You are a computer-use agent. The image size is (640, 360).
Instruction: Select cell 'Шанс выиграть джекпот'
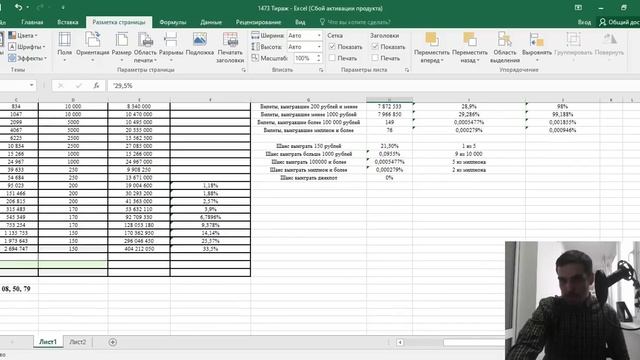(309, 178)
